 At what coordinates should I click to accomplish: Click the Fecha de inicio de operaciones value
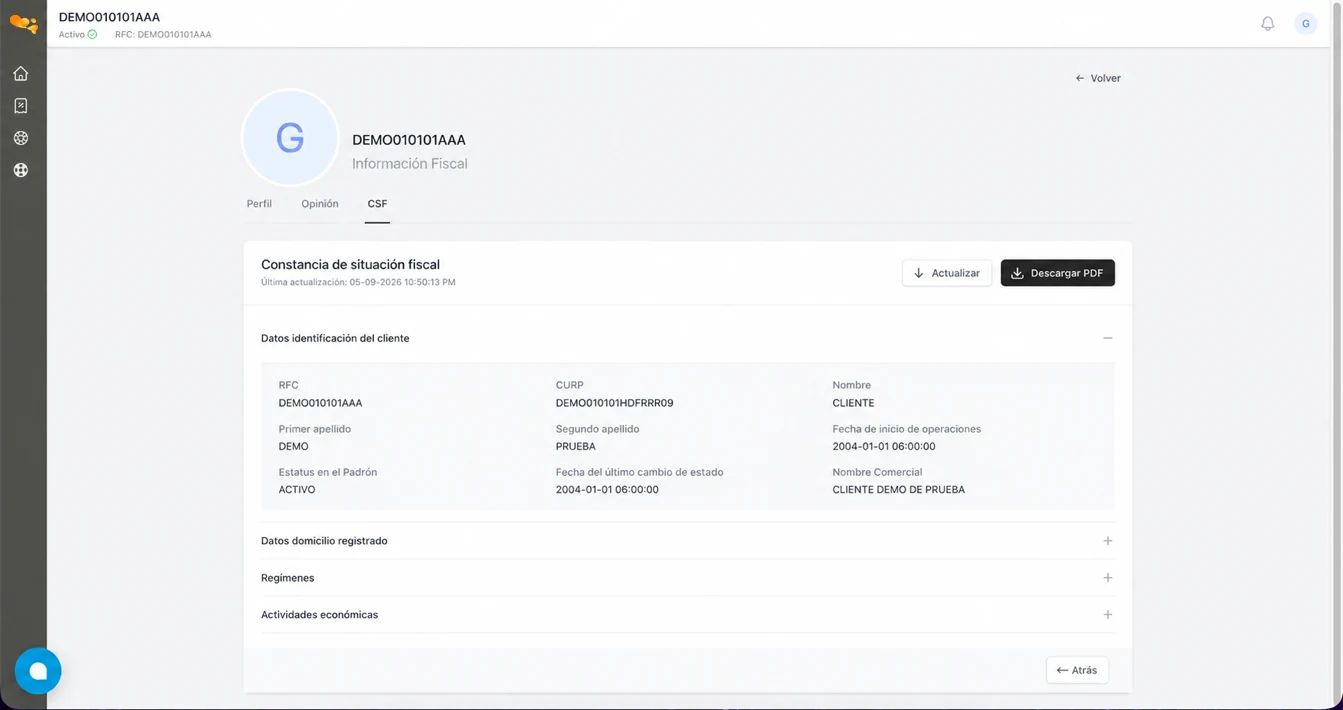pos(884,446)
